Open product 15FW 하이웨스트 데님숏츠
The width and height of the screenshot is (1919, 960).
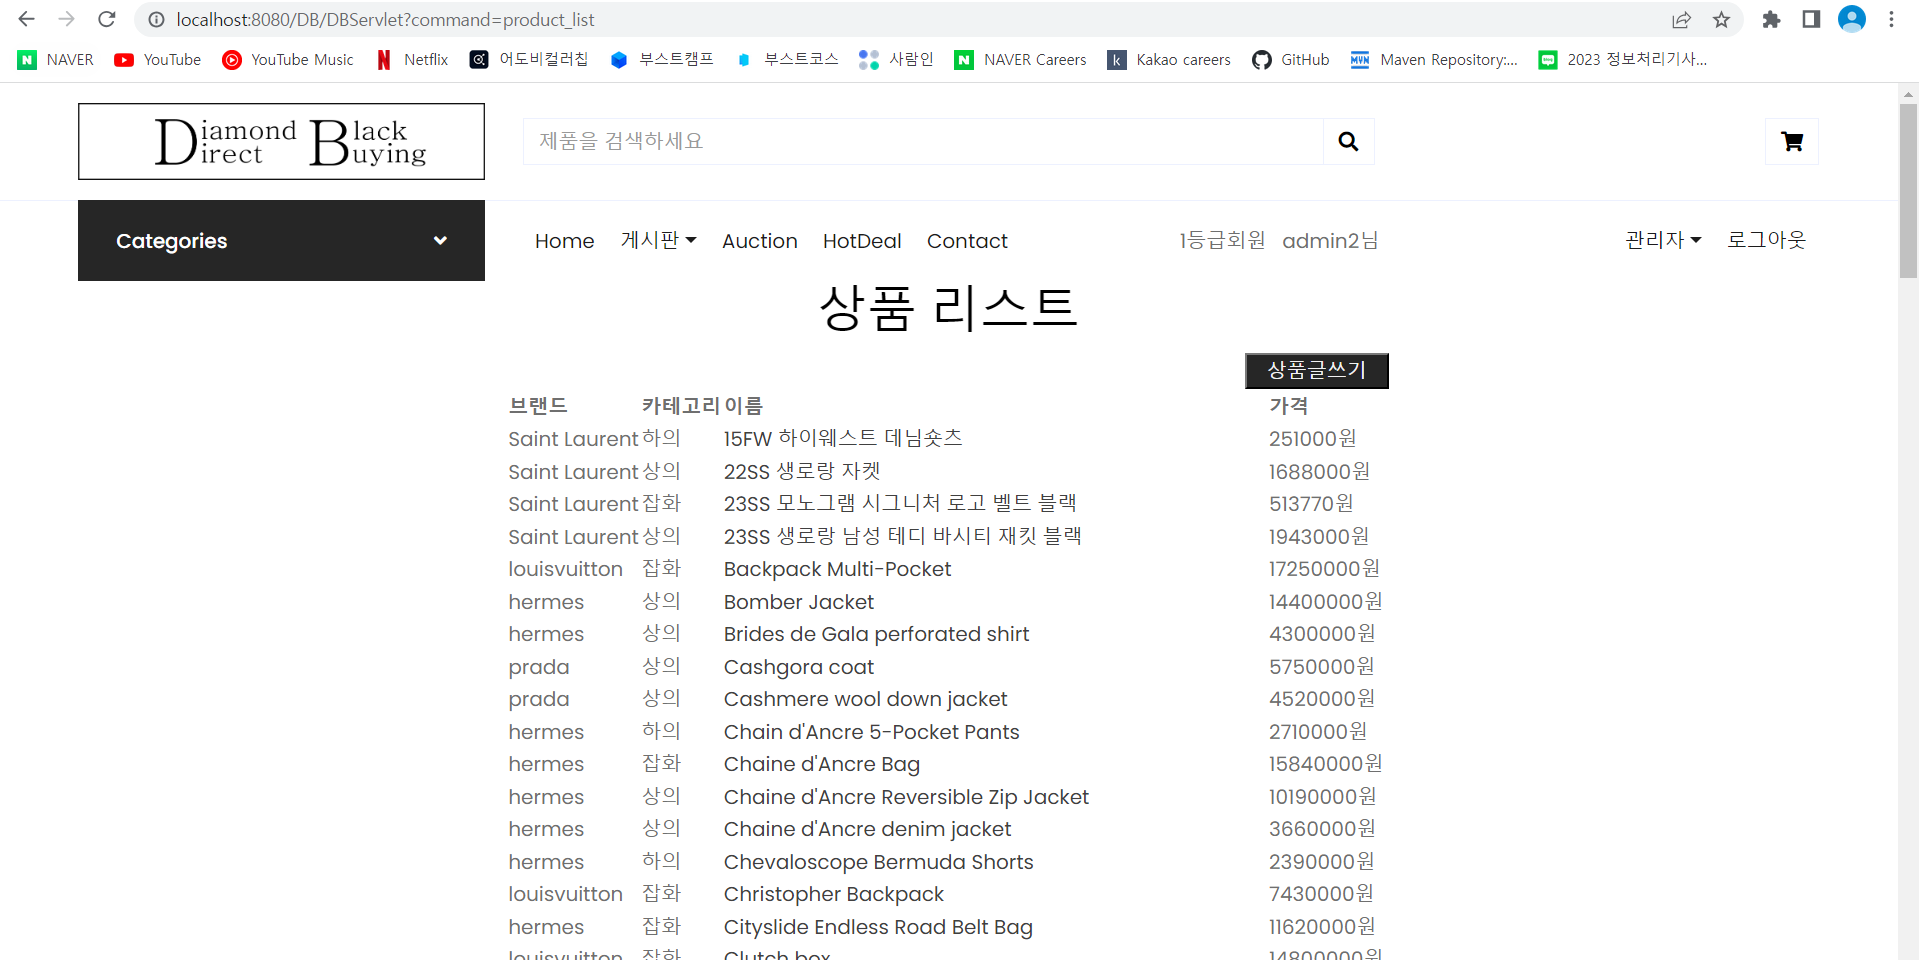pyautogui.click(x=843, y=438)
